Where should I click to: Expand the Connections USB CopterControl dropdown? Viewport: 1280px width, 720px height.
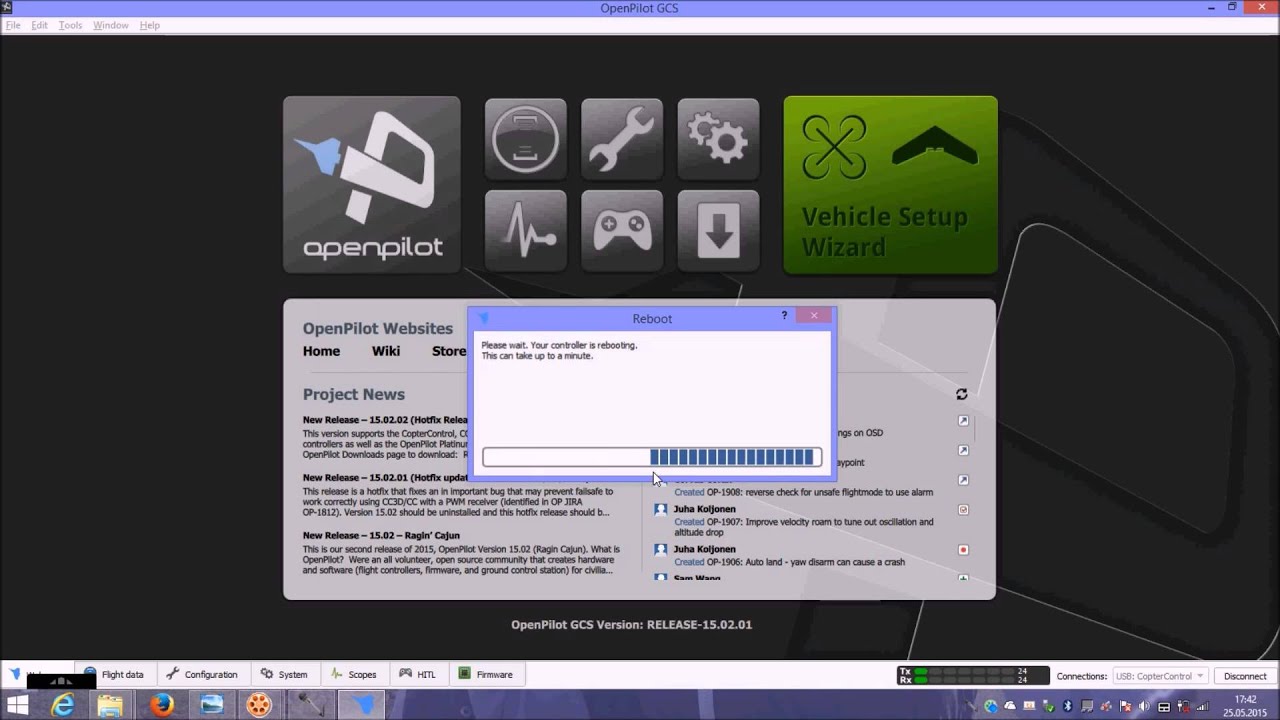pyautogui.click(x=1159, y=676)
